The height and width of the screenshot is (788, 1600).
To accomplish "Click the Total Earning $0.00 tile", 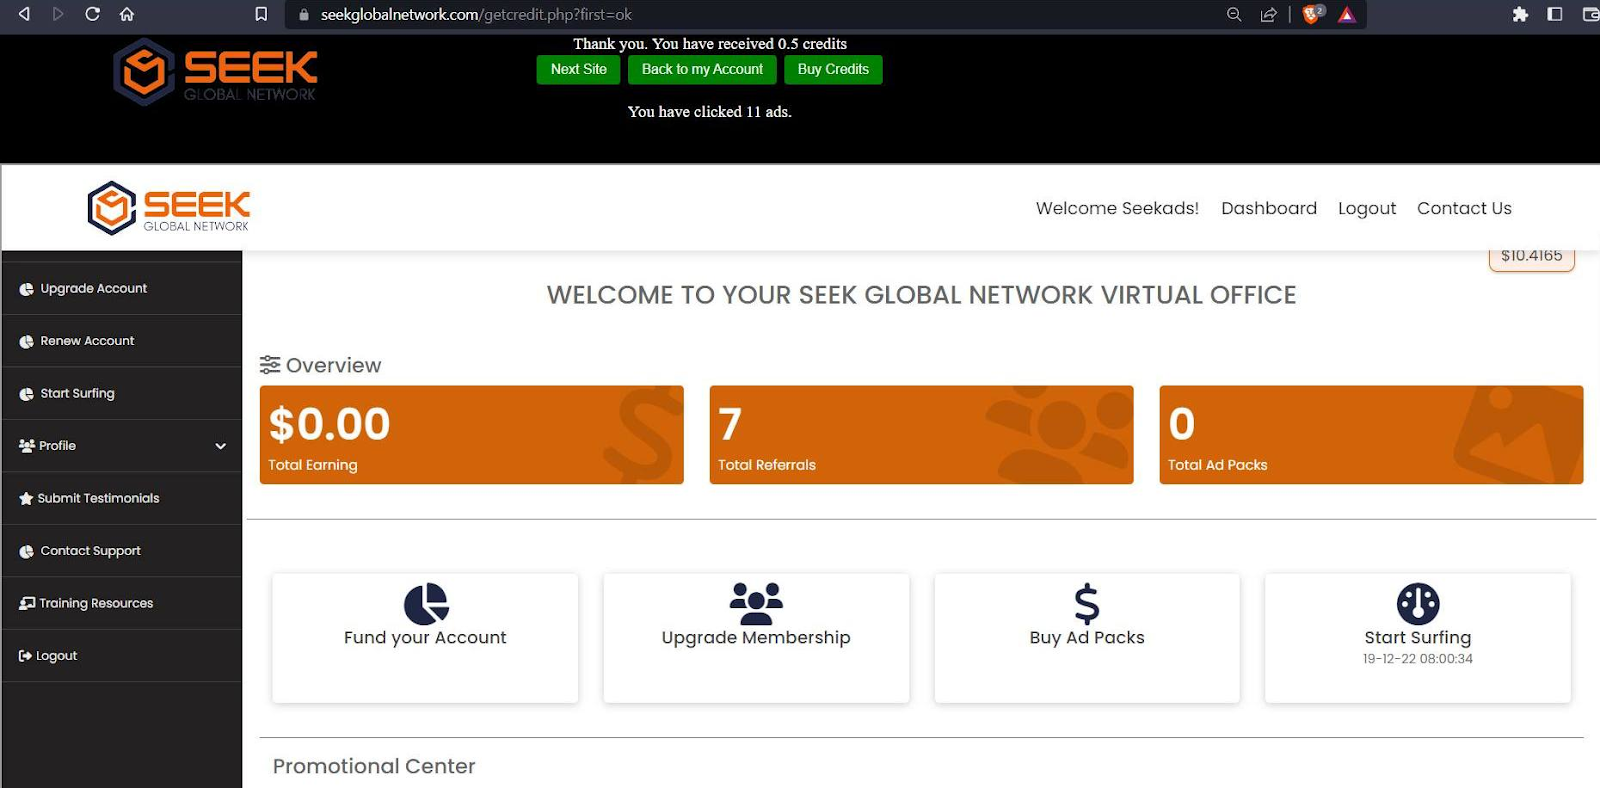I will click(x=472, y=435).
